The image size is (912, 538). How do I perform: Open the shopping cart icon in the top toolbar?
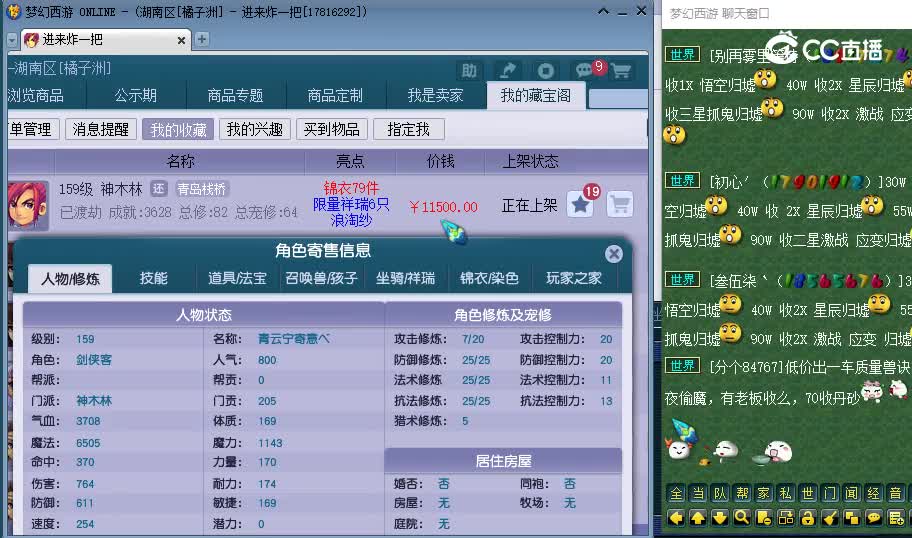621,70
